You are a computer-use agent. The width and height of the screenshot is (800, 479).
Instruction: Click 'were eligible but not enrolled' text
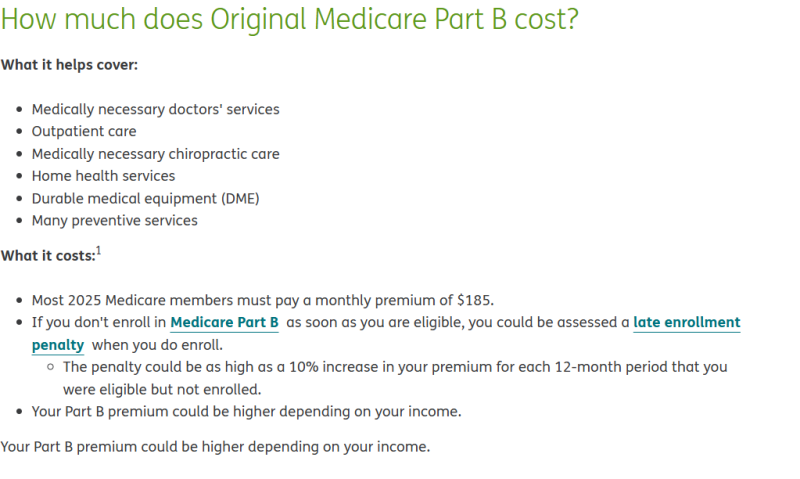point(161,389)
